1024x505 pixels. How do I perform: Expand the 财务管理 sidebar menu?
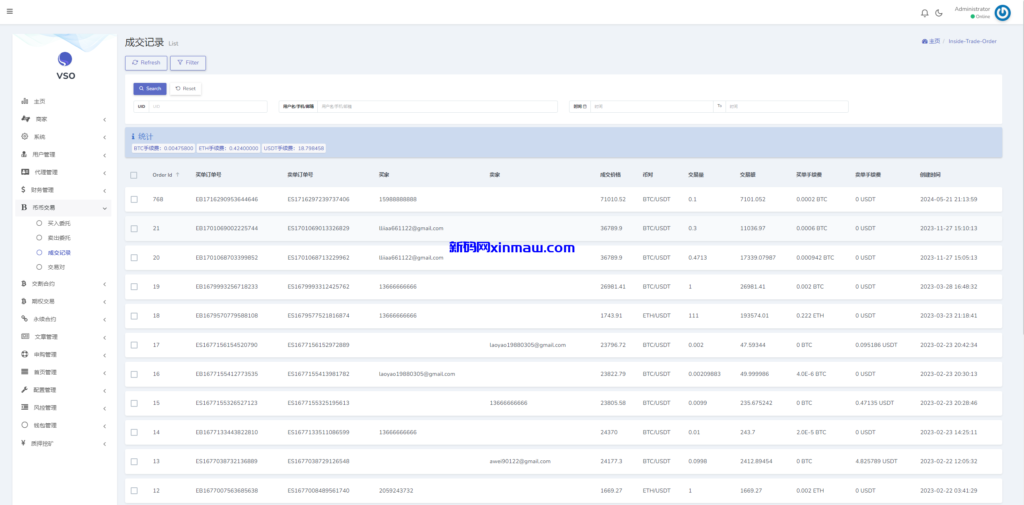pos(64,189)
